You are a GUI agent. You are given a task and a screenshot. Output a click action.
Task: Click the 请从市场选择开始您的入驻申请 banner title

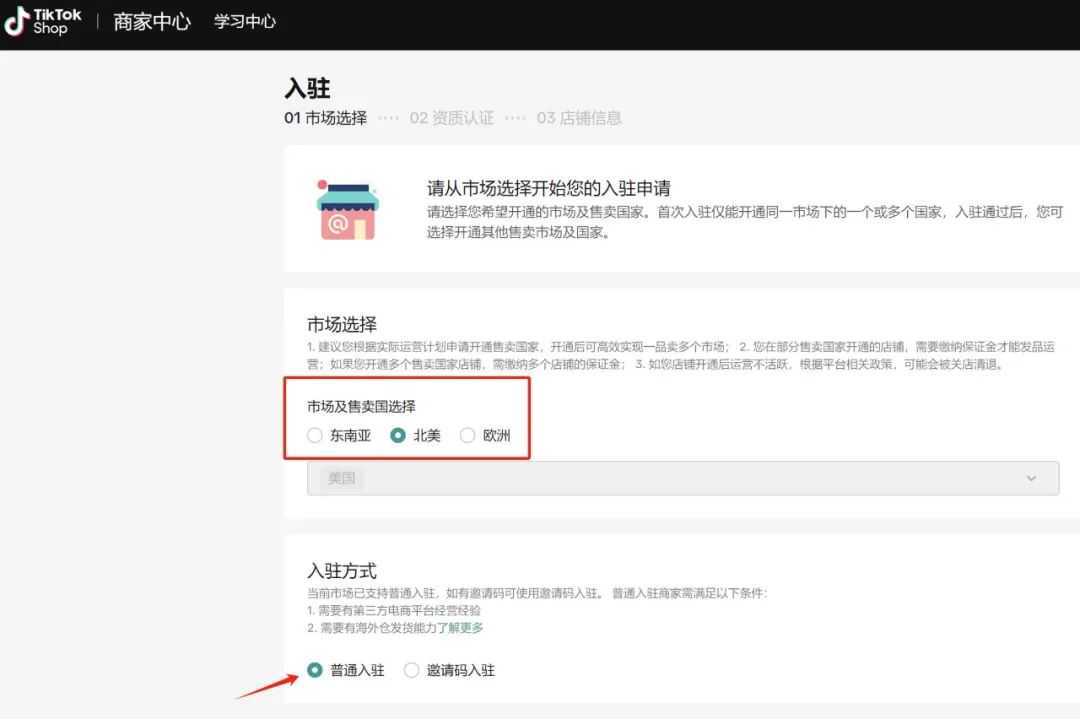click(x=548, y=188)
